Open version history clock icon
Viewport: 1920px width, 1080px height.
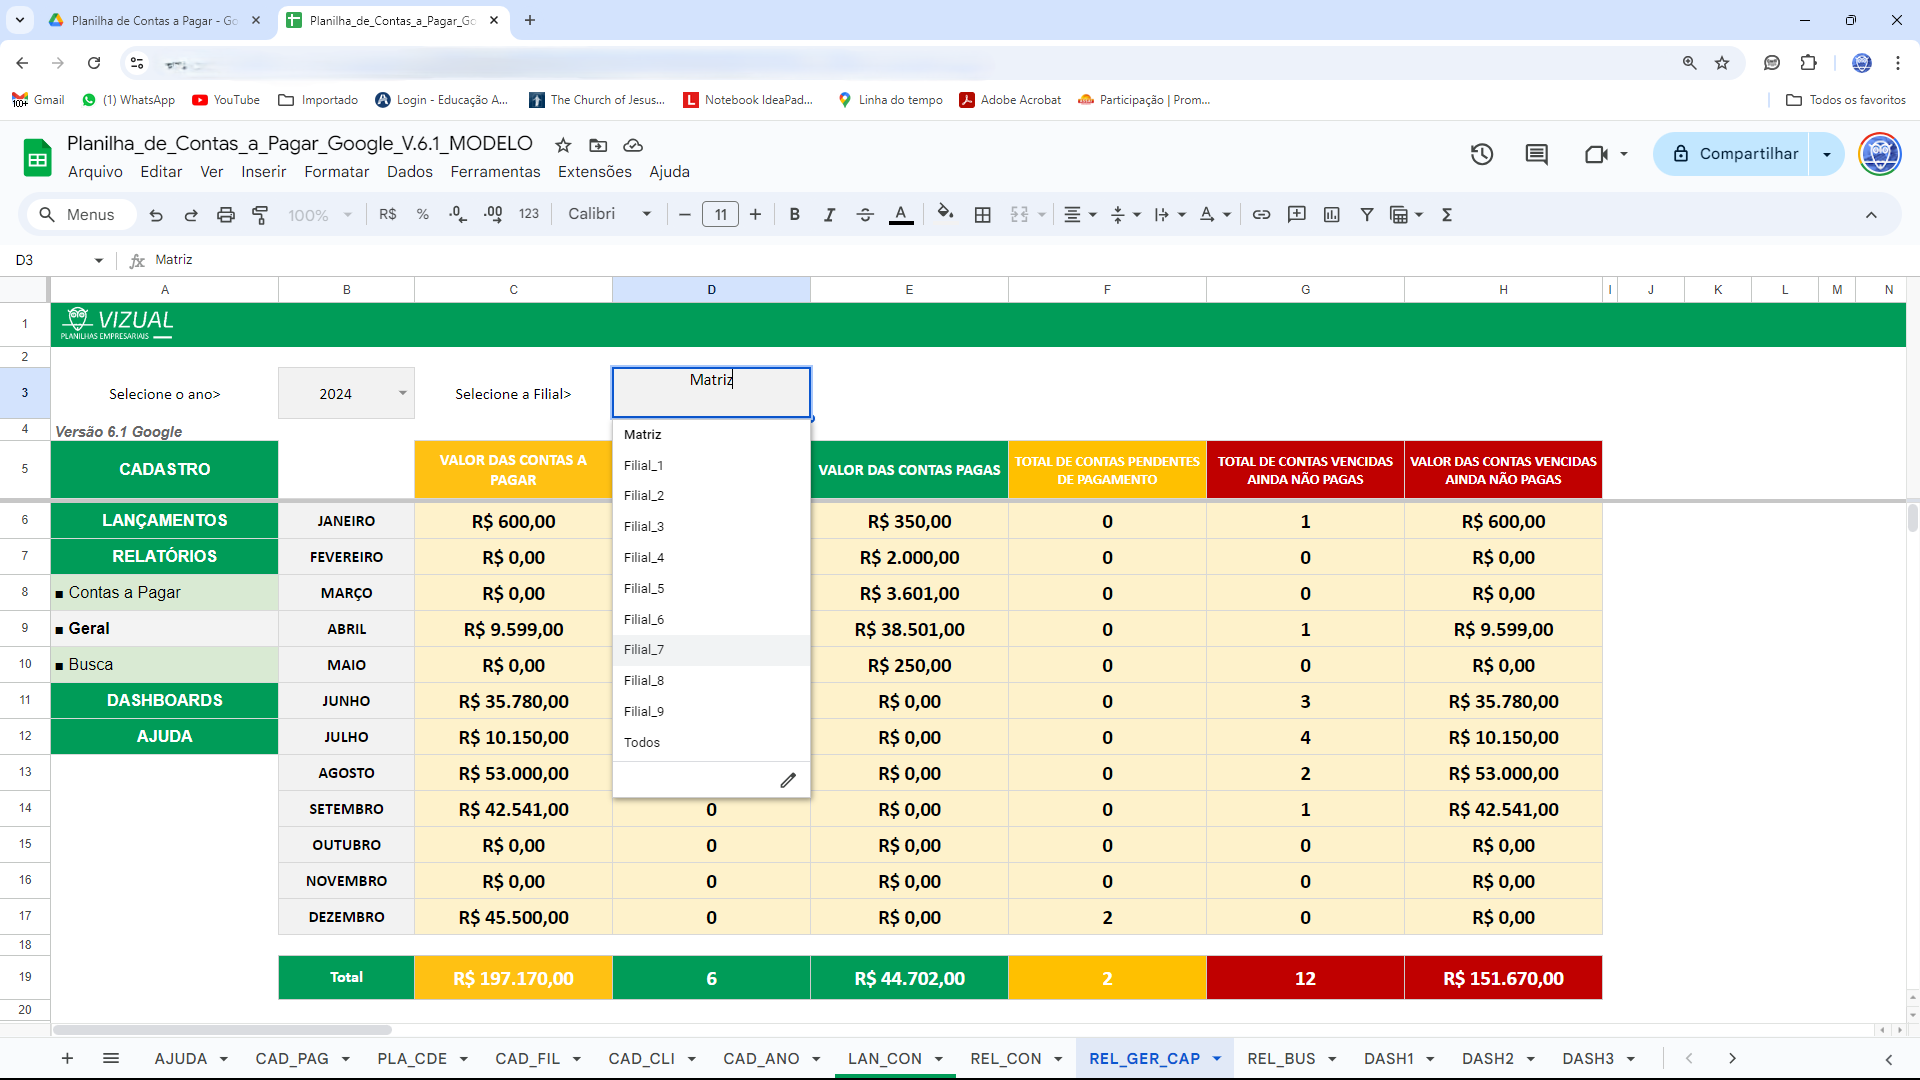tap(1481, 154)
